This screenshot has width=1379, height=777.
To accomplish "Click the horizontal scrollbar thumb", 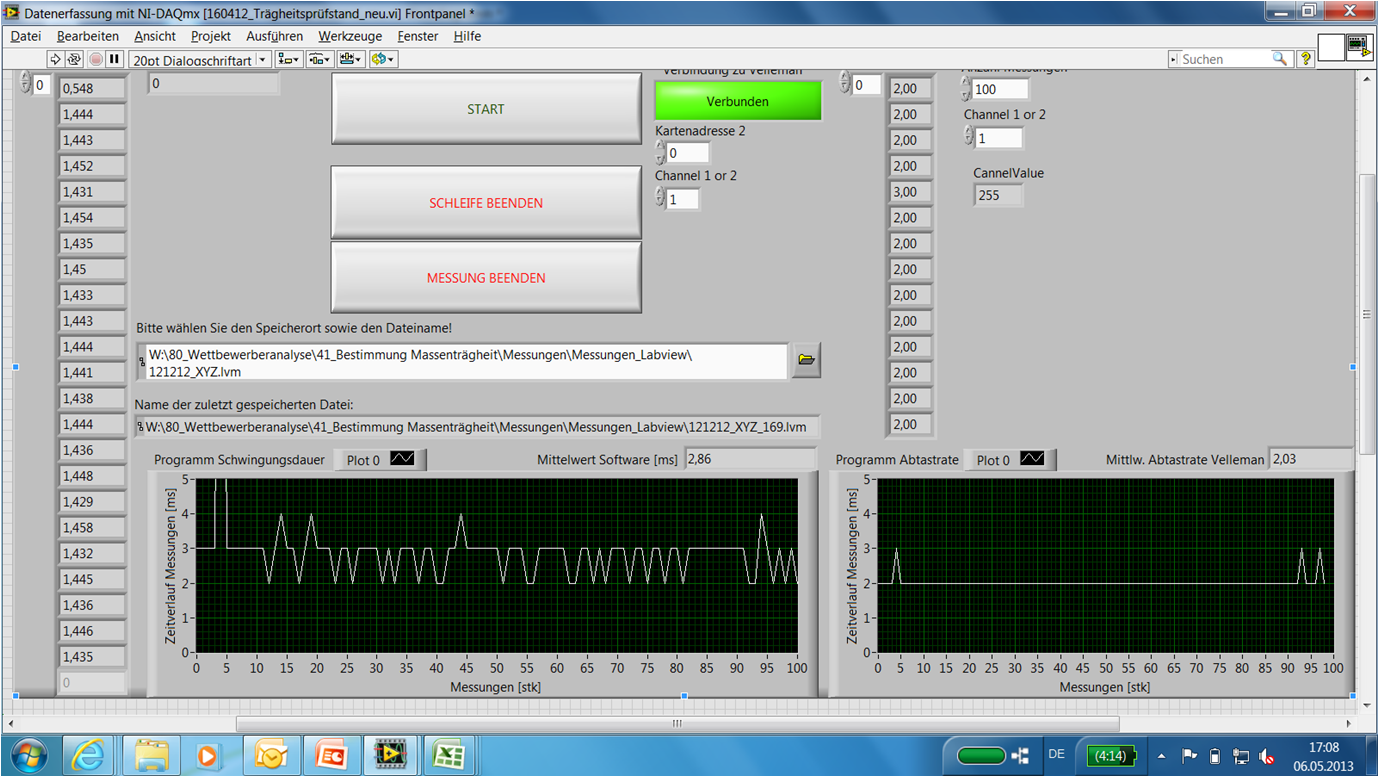I will pos(677,723).
